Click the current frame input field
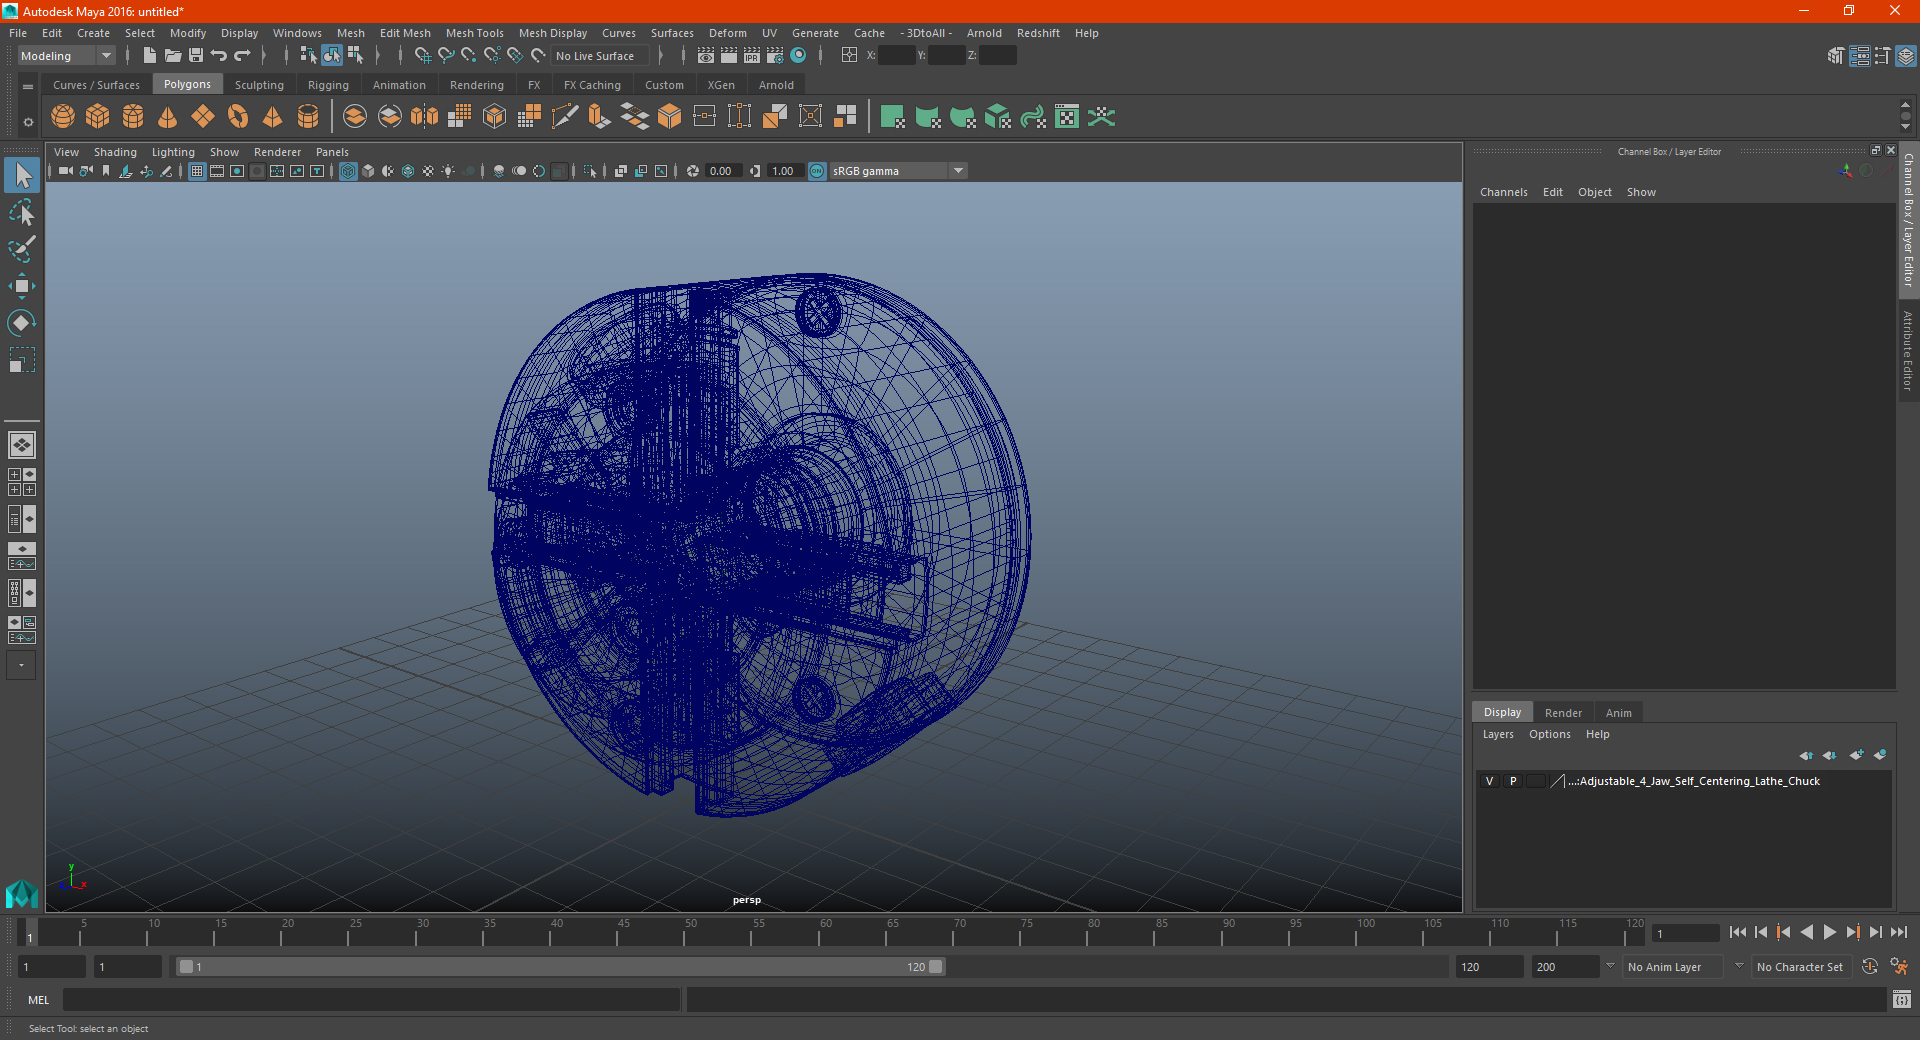Screen dimensions: 1920x1040 click(1685, 933)
